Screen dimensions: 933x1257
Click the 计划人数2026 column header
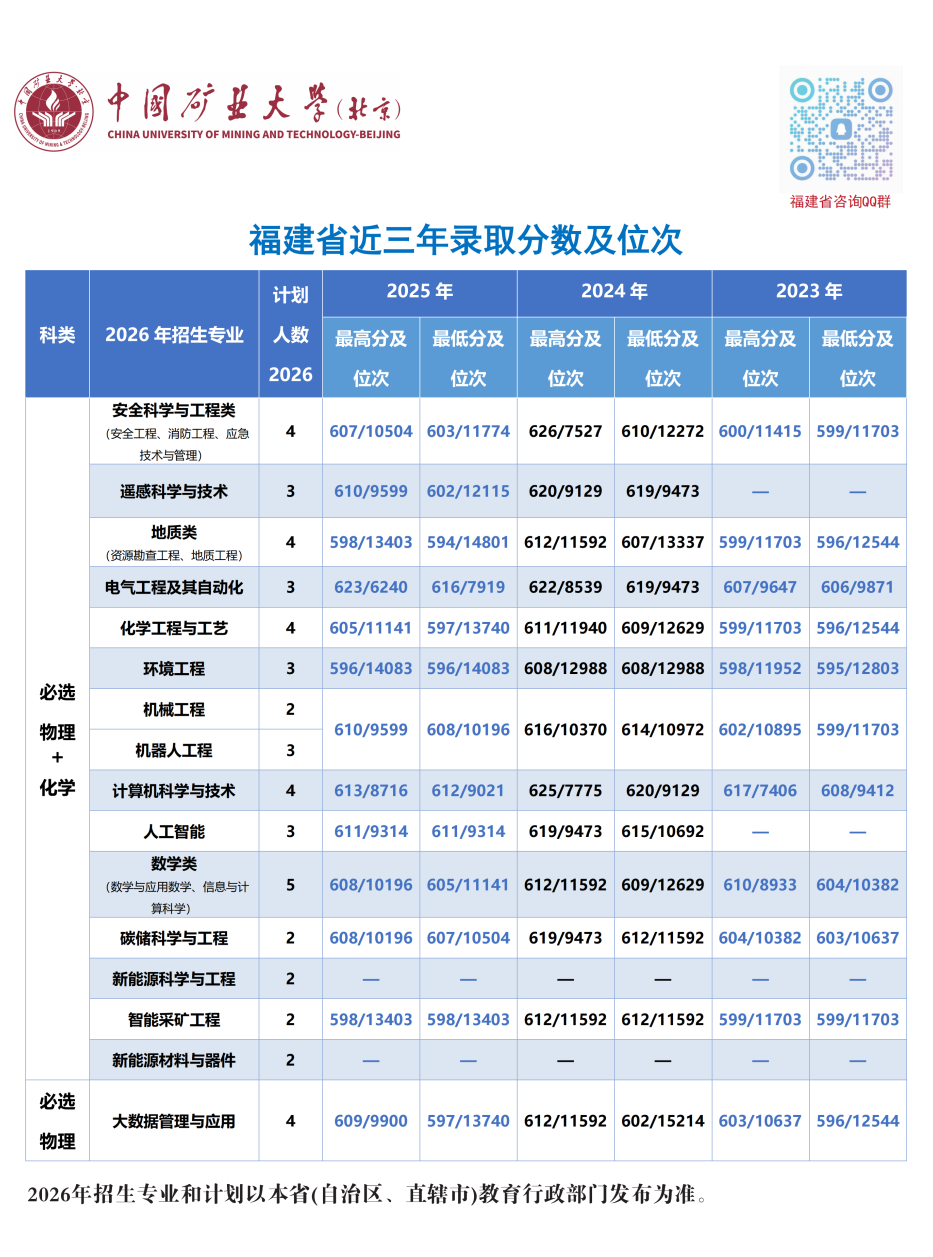291,335
